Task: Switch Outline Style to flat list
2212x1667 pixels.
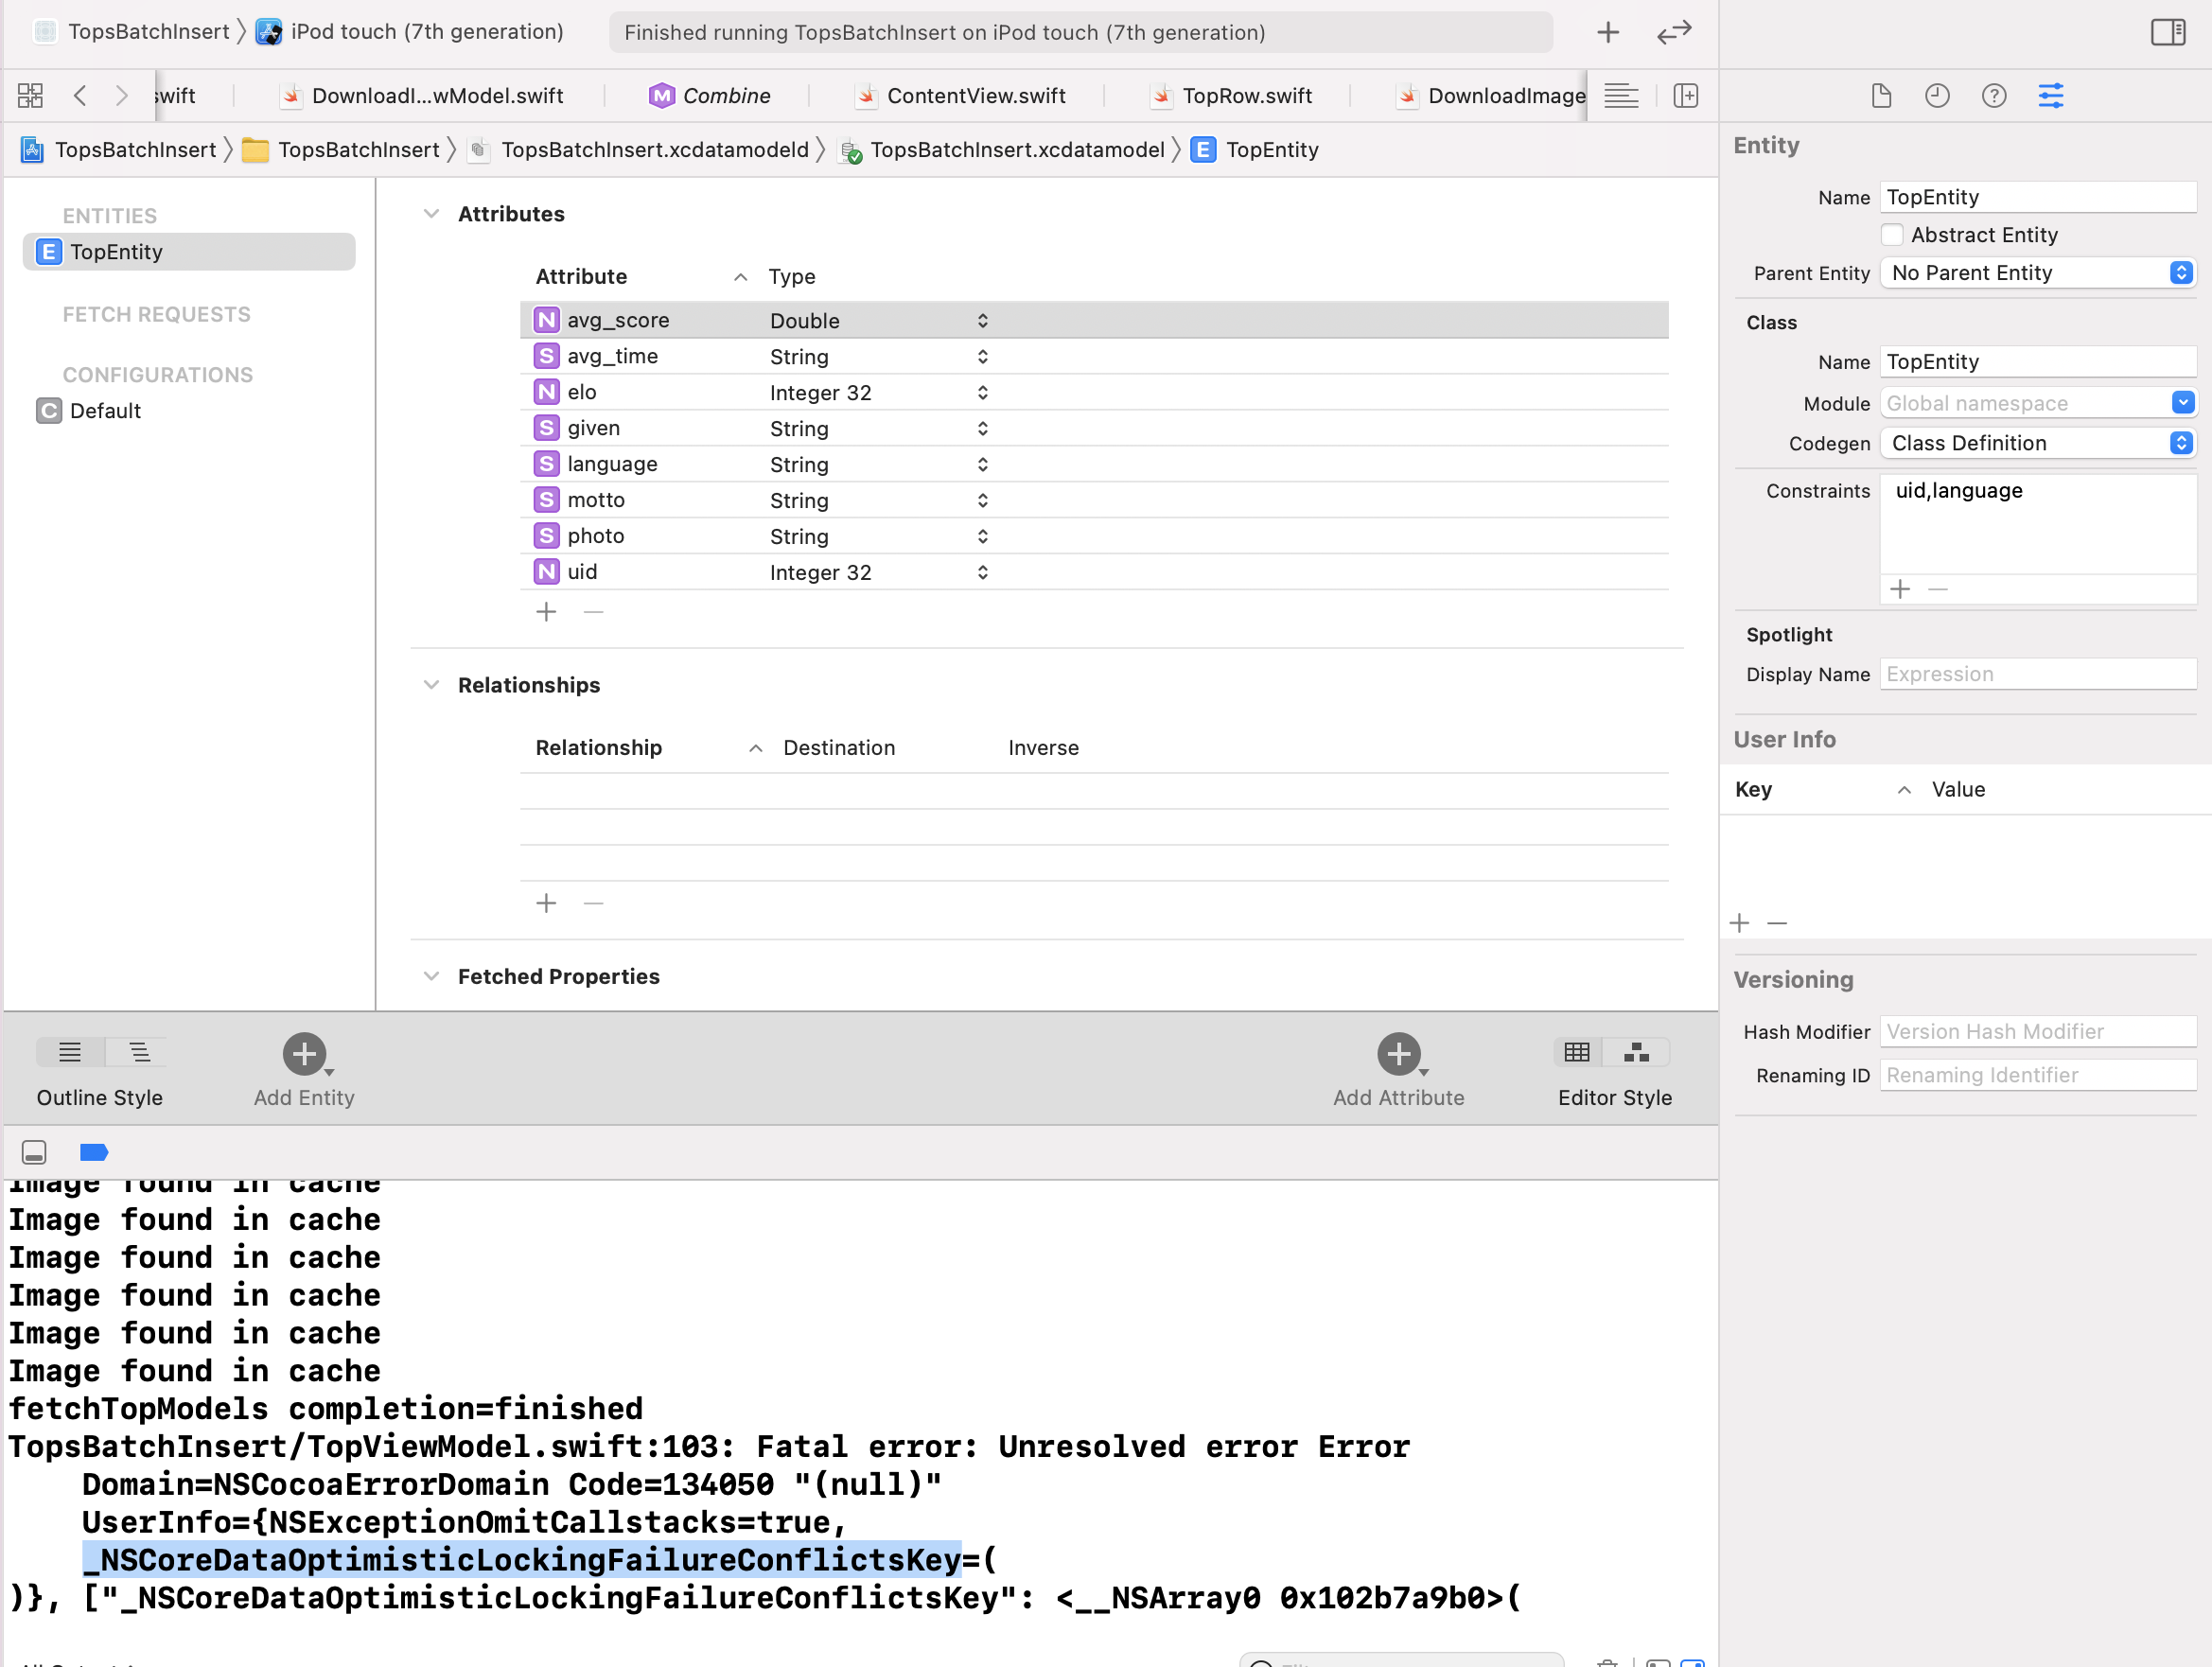Action: pos(69,1052)
